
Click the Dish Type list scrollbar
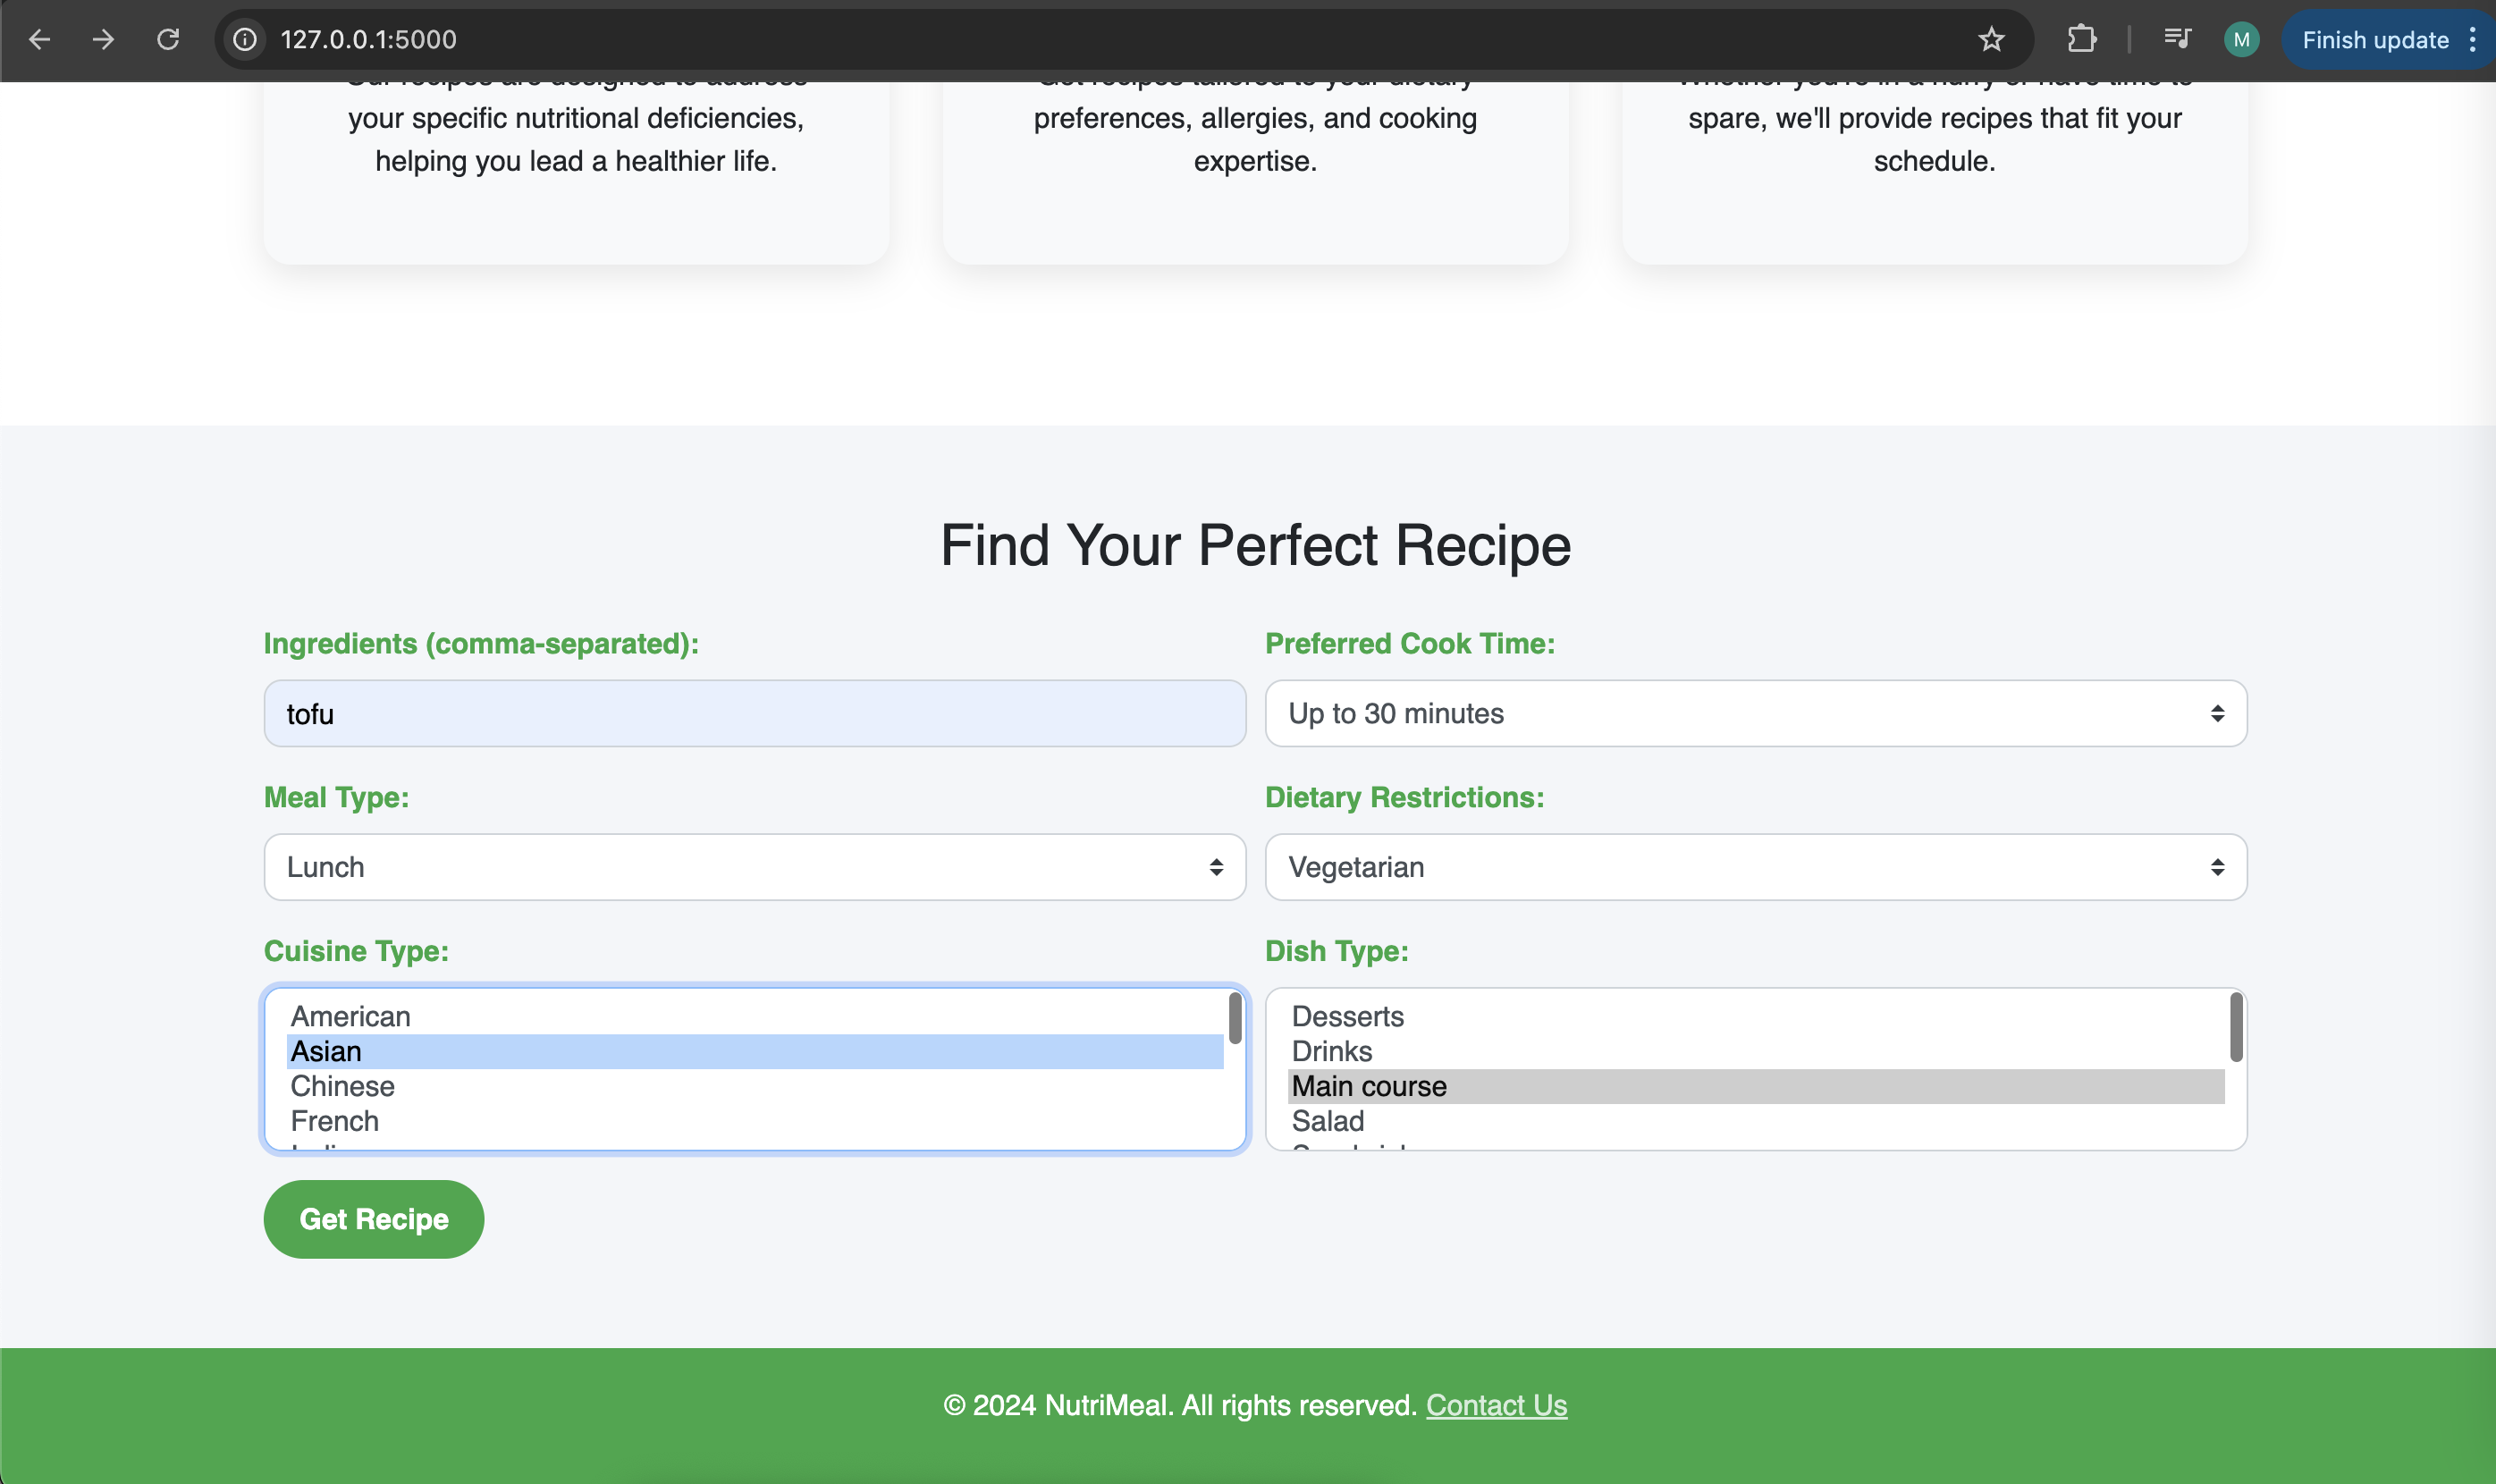pyautogui.click(x=2236, y=1028)
